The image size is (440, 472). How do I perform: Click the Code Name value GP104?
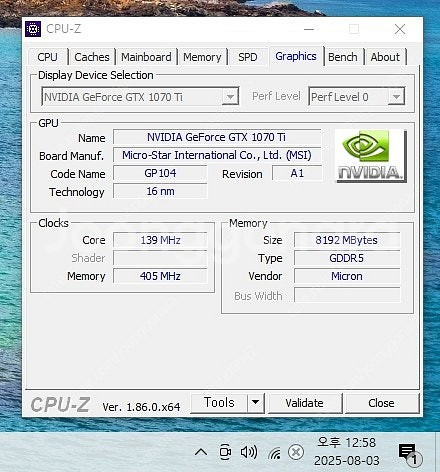click(x=160, y=173)
